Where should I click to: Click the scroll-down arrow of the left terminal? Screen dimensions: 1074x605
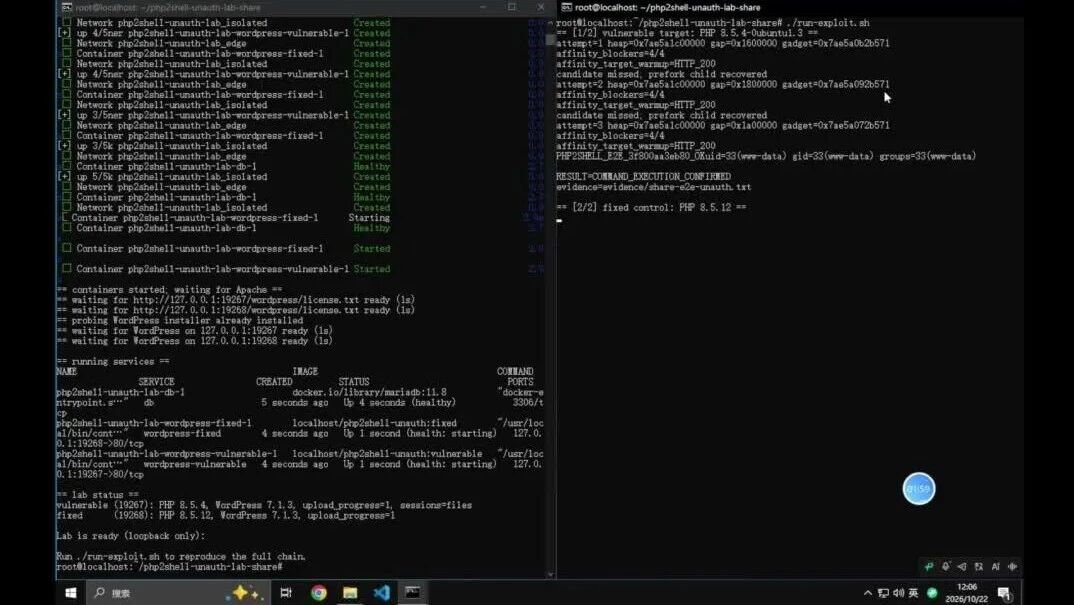tap(550, 574)
